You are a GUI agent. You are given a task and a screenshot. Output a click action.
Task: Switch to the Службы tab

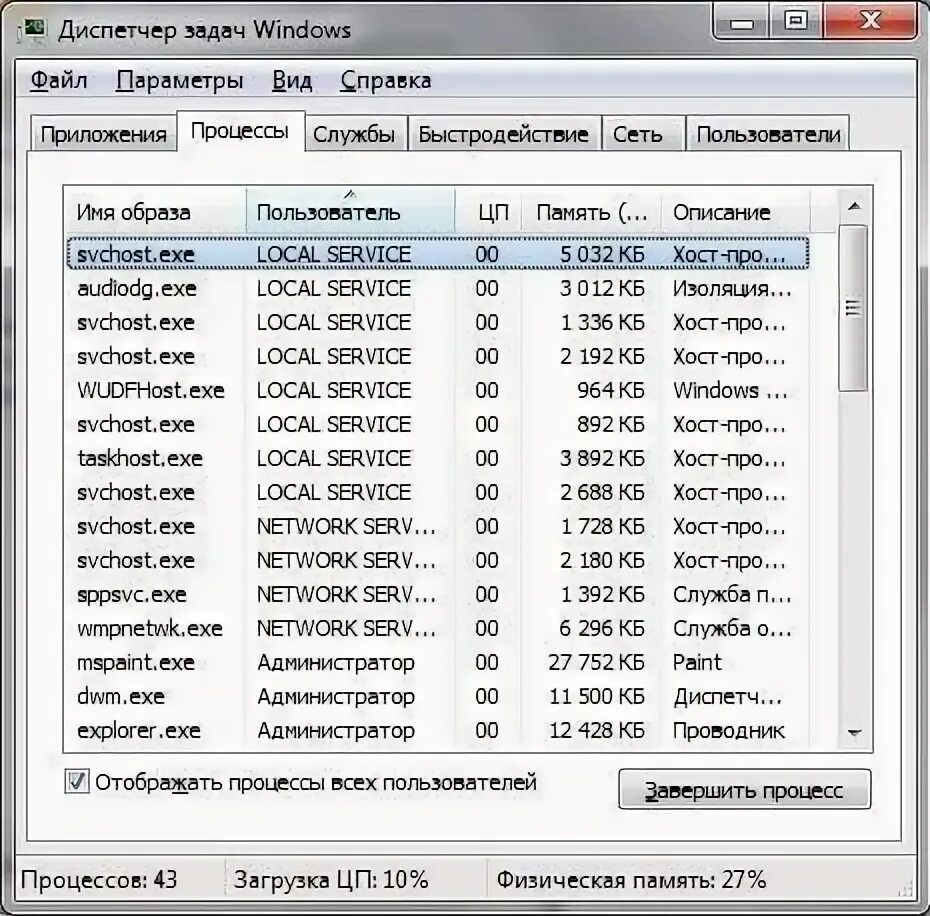coord(354,135)
